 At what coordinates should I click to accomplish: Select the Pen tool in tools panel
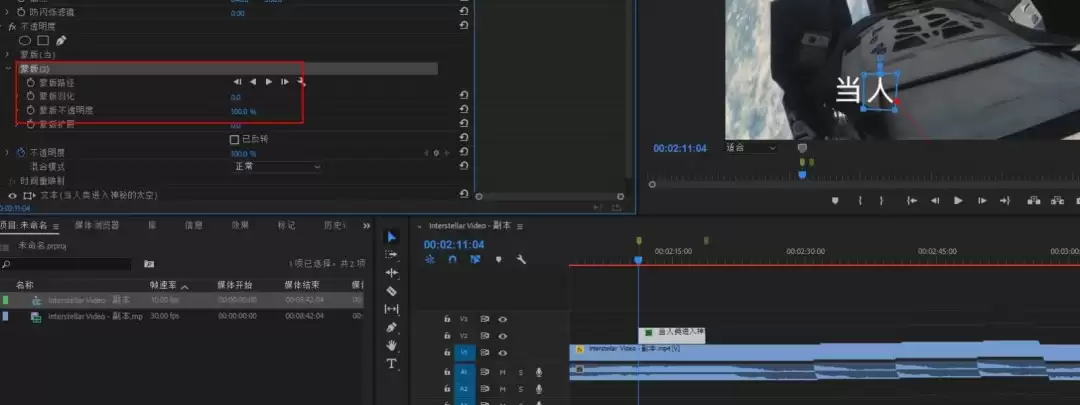(x=391, y=327)
